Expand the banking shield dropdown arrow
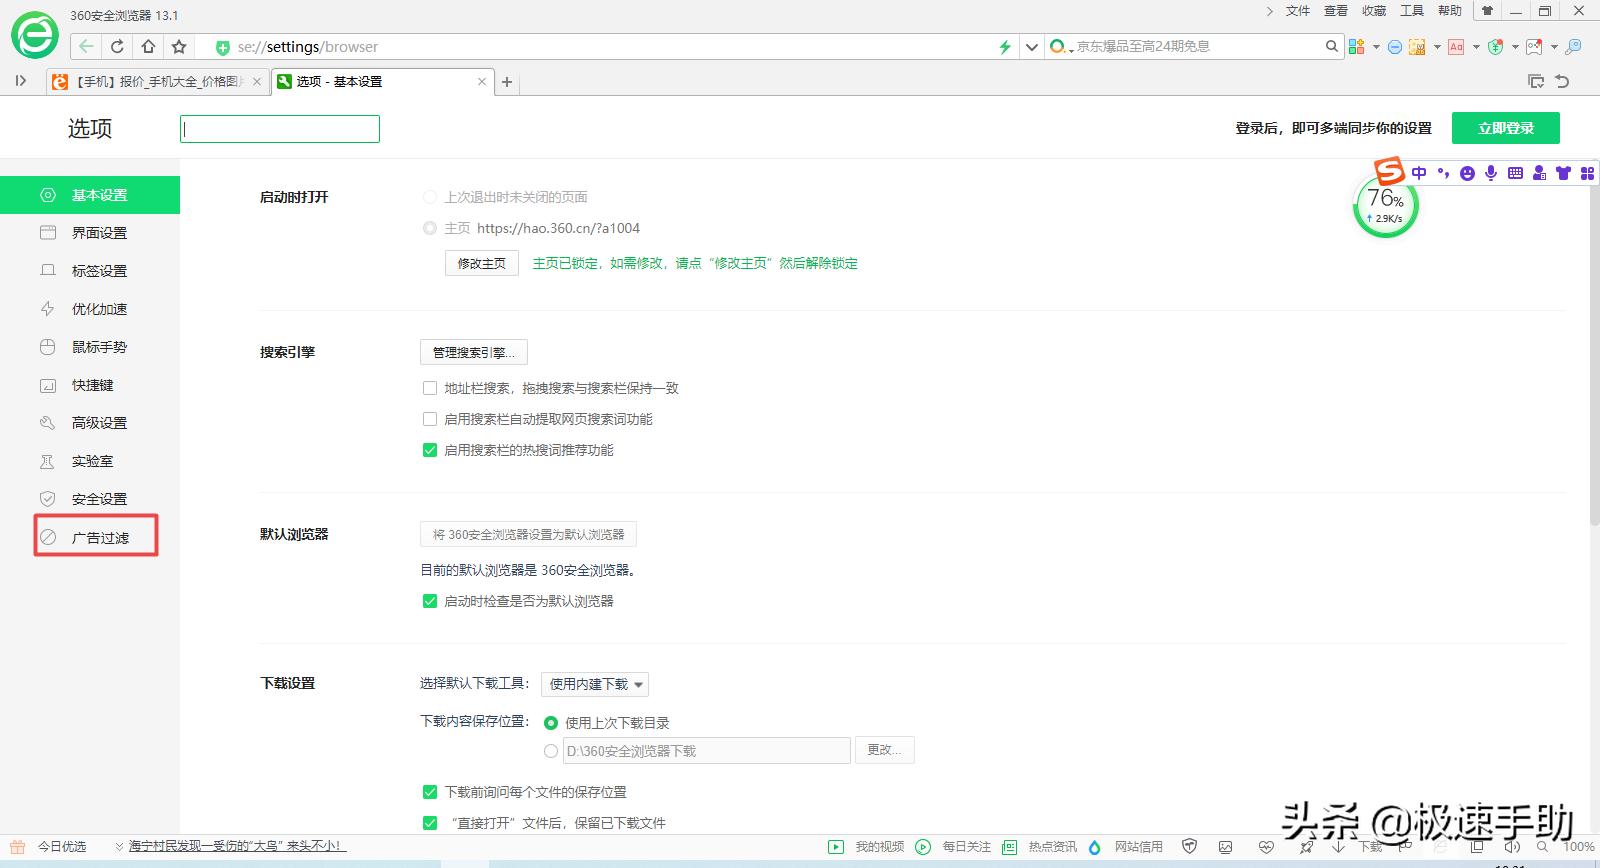The width and height of the screenshot is (1600, 868). click(x=1515, y=47)
